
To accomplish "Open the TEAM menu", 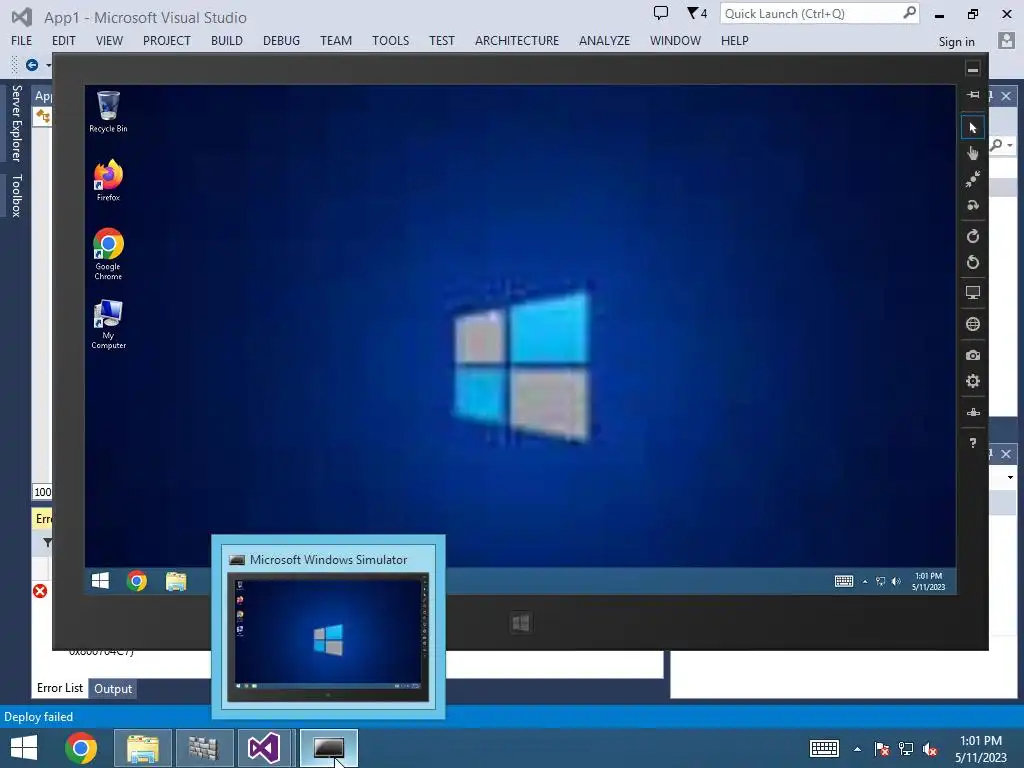I will [336, 40].
